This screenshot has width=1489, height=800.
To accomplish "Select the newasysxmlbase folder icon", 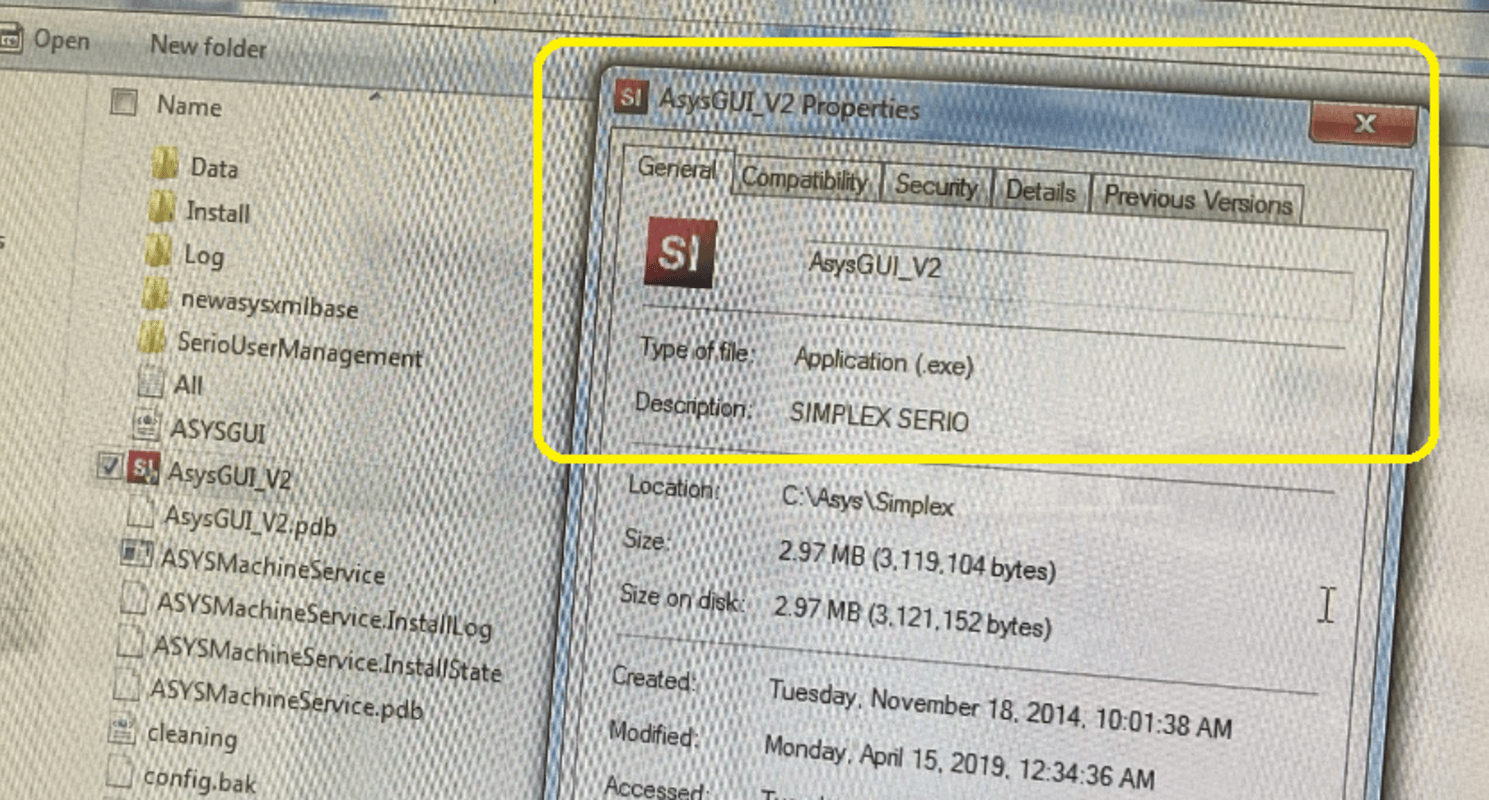I will (x=154, y=295).
